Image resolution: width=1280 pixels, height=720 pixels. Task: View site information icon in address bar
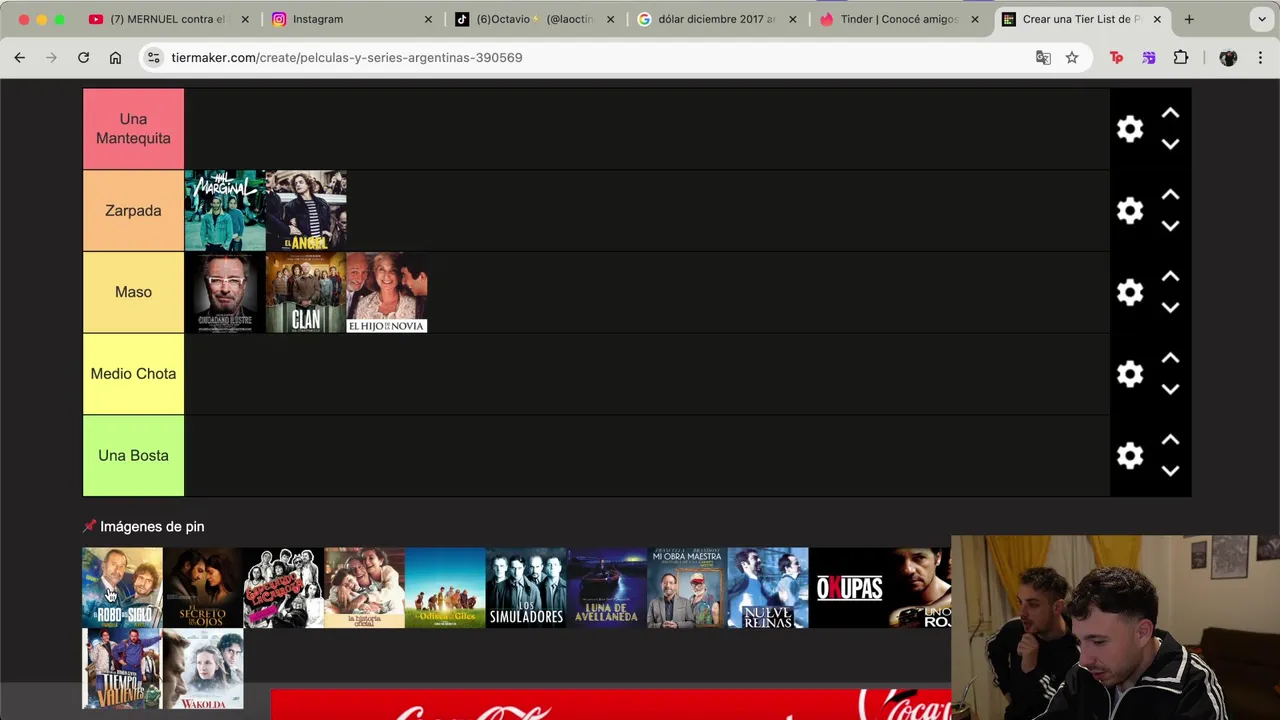click(x=154, y=58)
